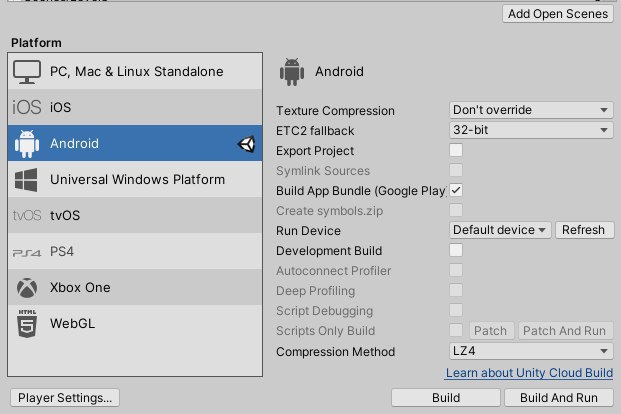Toggle the Deep Profiling checkbox

click(x=456, y=290)
